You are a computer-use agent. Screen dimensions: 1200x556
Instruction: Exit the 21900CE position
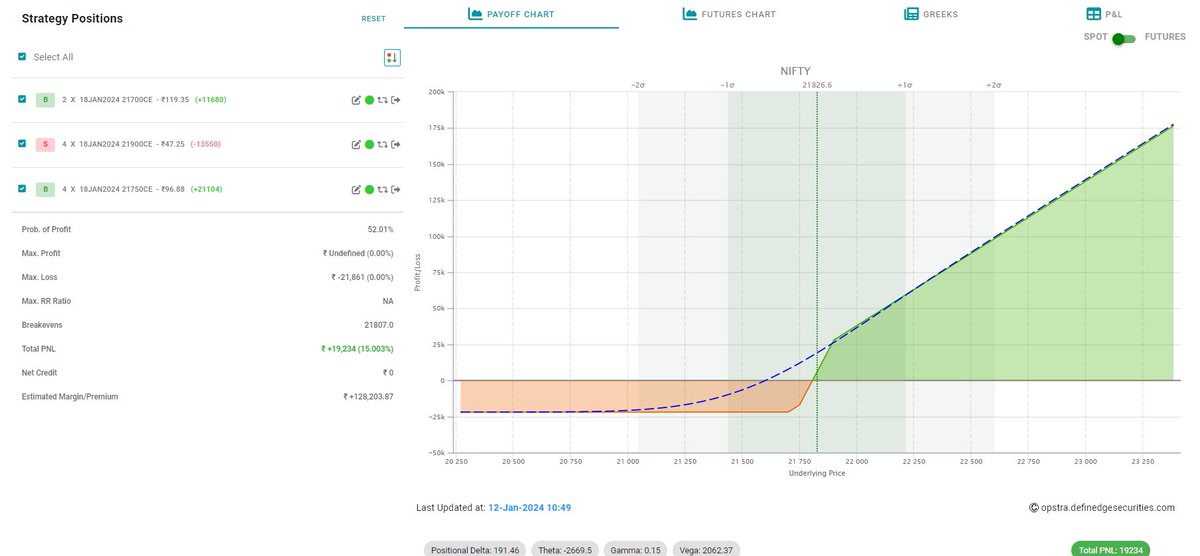[x=395, y=145]
